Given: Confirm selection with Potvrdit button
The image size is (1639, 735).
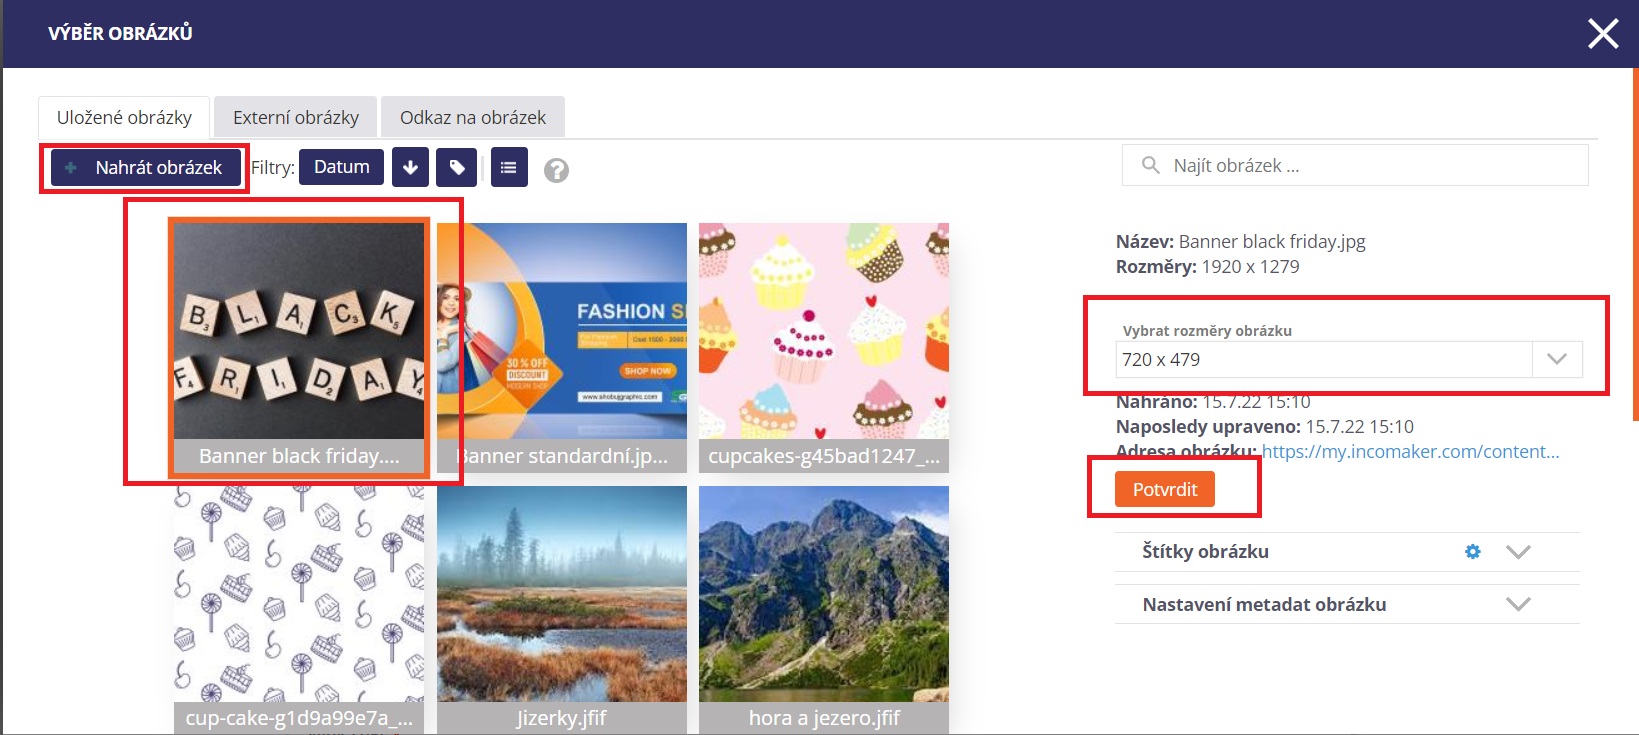Looking at the screenshot, I should pos(1165,489).
